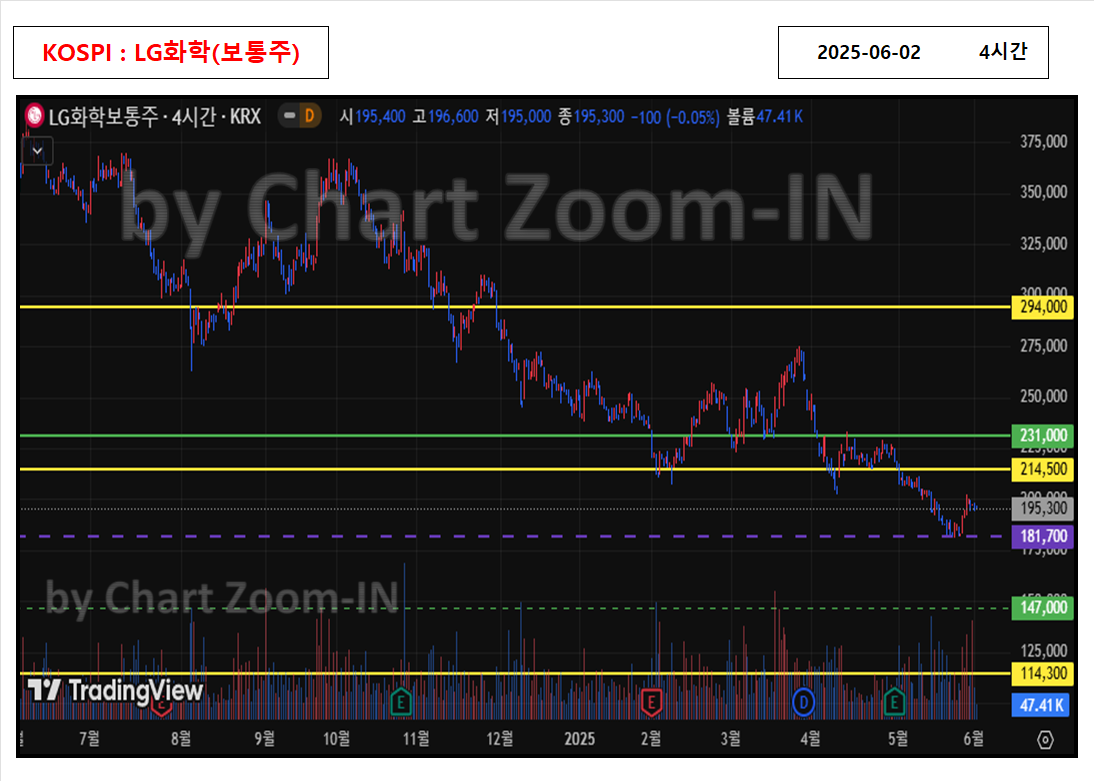The image size is (1094, 781).
Task: Click the red E earnings marker near 2월
Action: pos(651,701)
